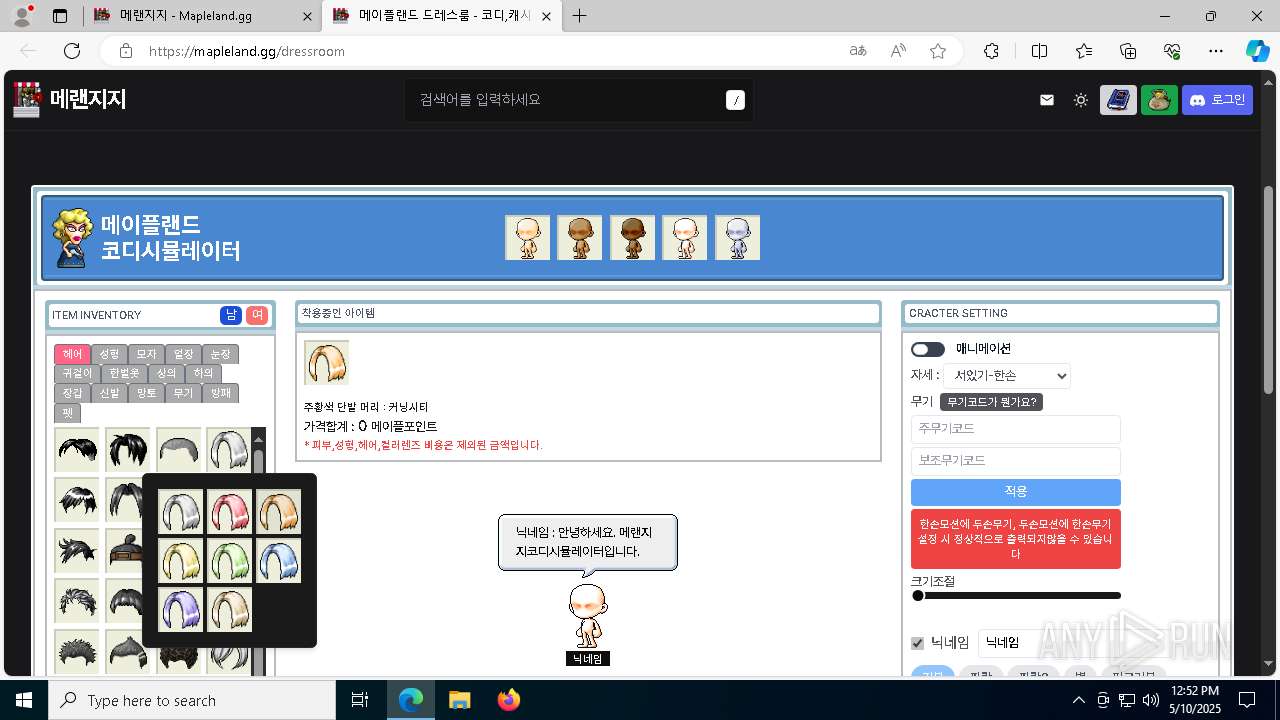Choose the green hair color variant
This screenshot has width=1280, height=720.
230,560
